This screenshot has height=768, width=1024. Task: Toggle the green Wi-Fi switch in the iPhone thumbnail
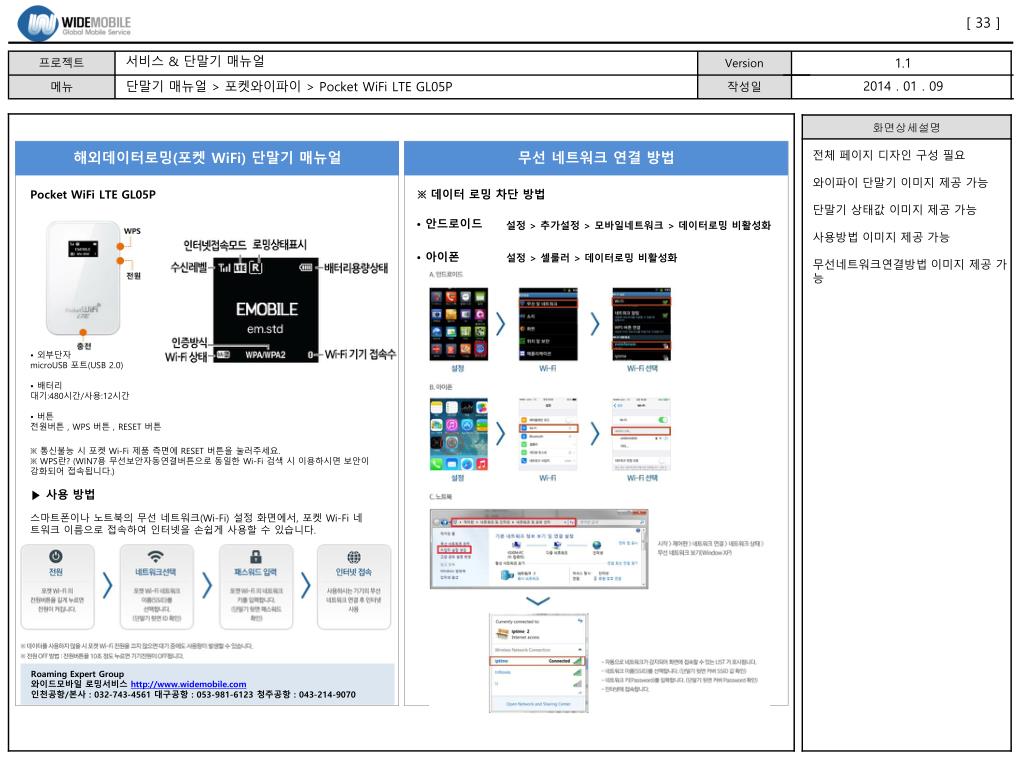coord(664,420)
